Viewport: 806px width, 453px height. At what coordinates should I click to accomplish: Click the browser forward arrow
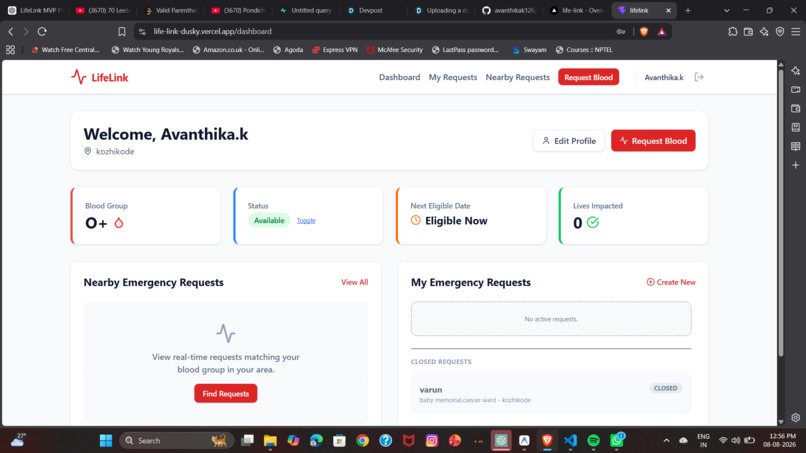tap(26, 31)
